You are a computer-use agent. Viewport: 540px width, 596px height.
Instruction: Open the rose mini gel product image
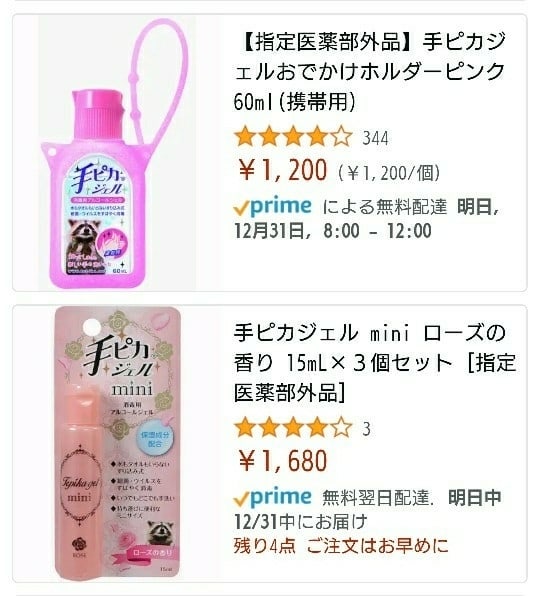pos(117,444)
